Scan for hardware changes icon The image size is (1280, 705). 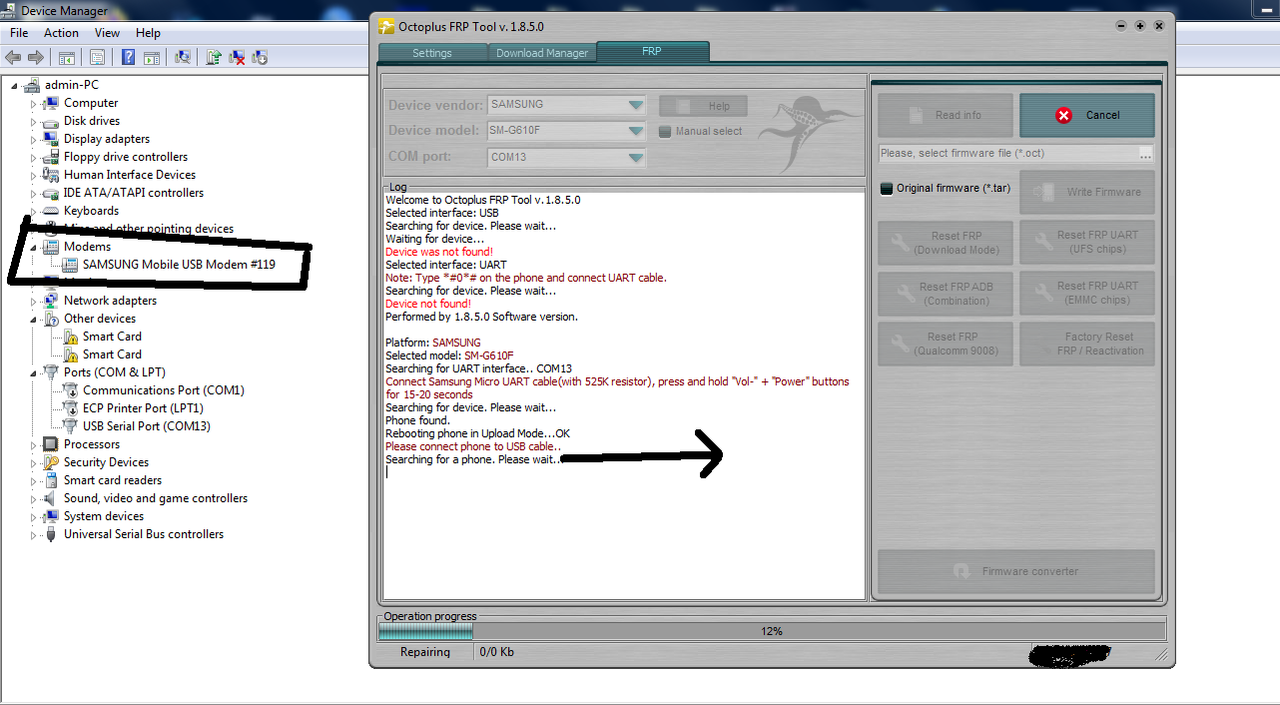click(x=183, y=58)
